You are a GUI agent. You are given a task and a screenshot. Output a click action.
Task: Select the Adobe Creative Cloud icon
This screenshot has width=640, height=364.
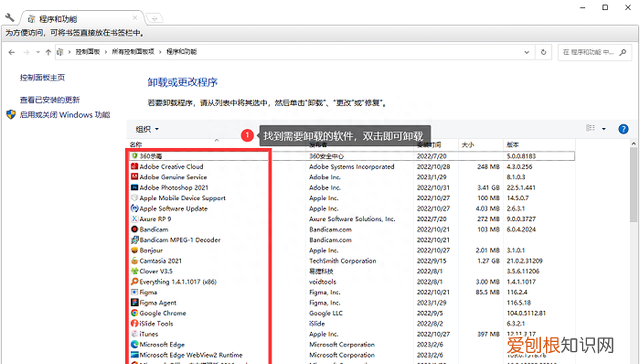tap(135, 166)
